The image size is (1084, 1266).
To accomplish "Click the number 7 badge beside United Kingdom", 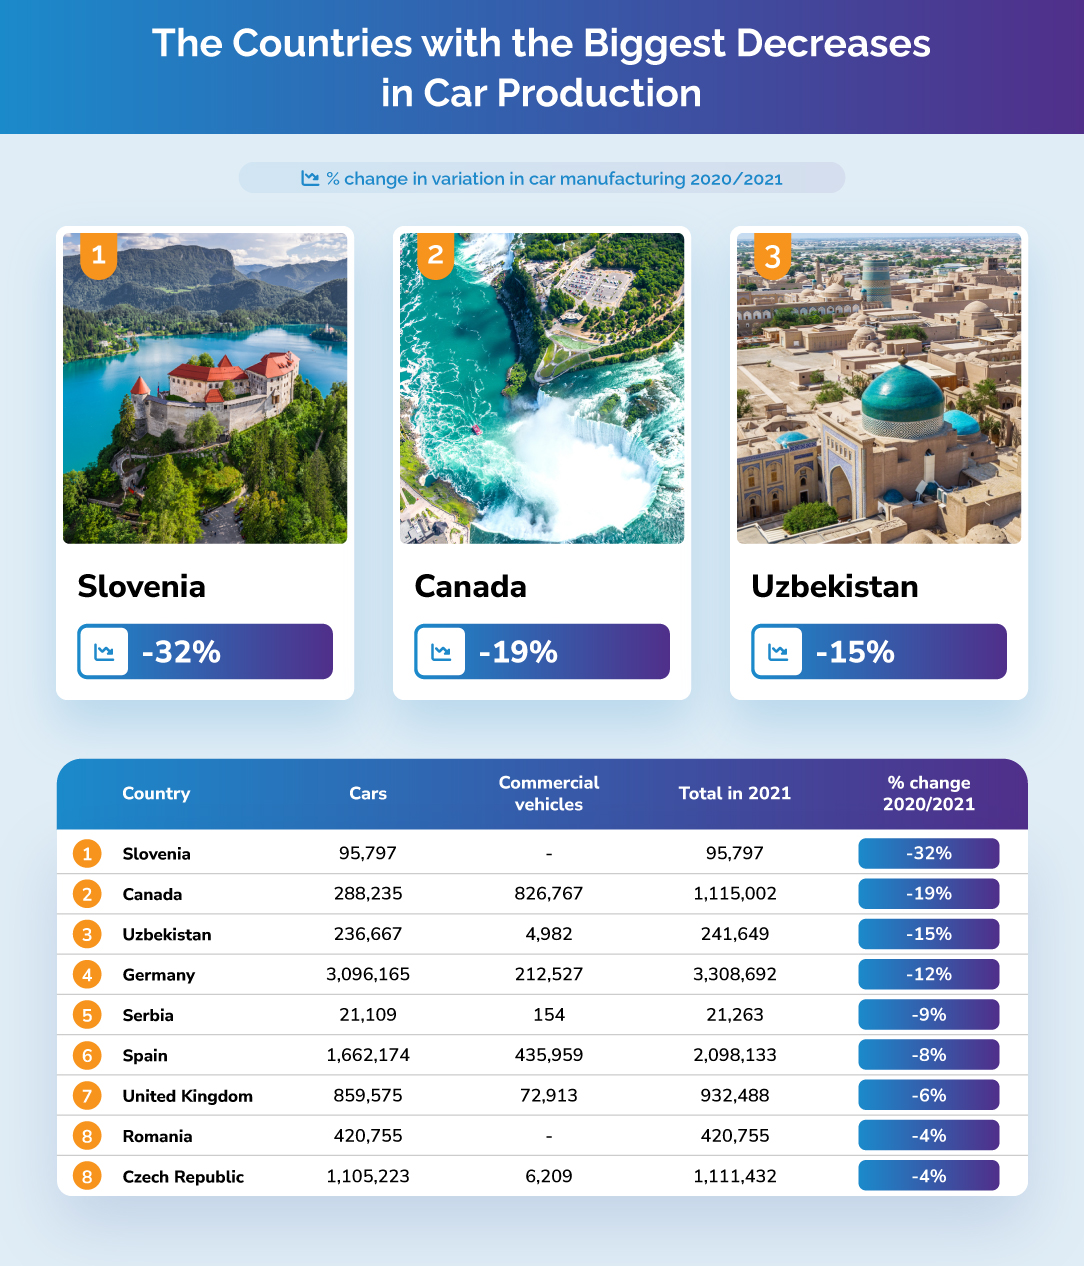I will 87,1096.
